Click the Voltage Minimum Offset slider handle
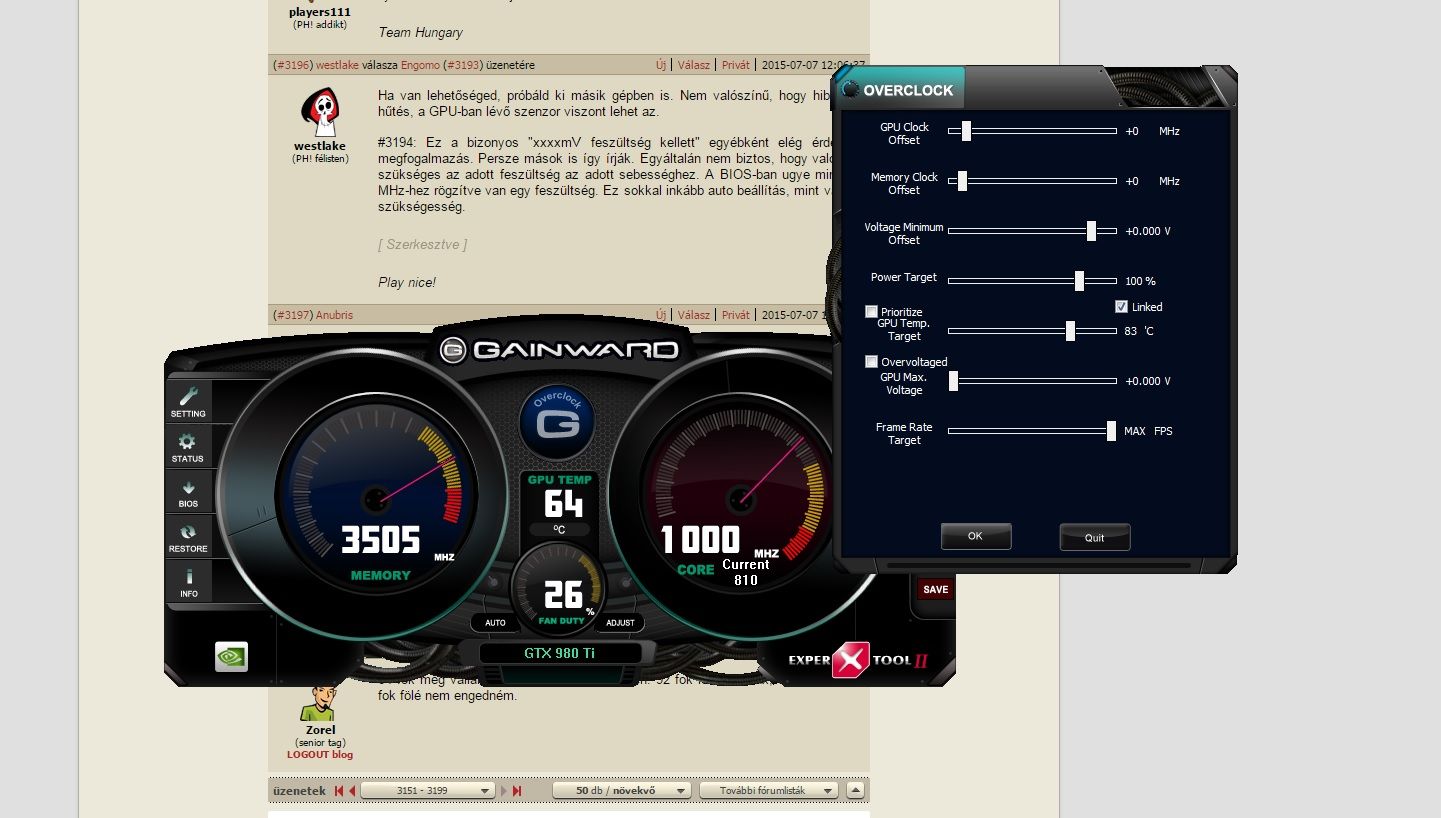Image resolution: width=1441 pixels, height=818 pixels. pos(1091,231)
